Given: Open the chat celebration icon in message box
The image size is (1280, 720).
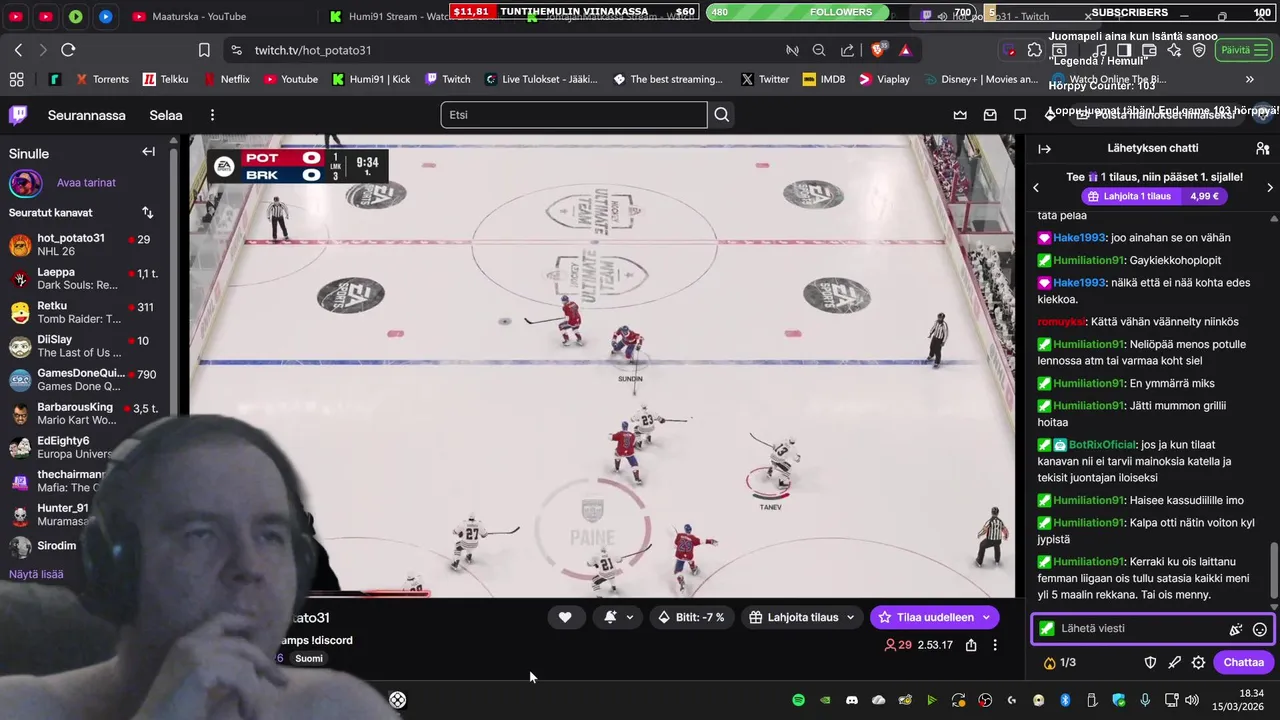Looking at the screenshot, I should [x=1236, y=629].
